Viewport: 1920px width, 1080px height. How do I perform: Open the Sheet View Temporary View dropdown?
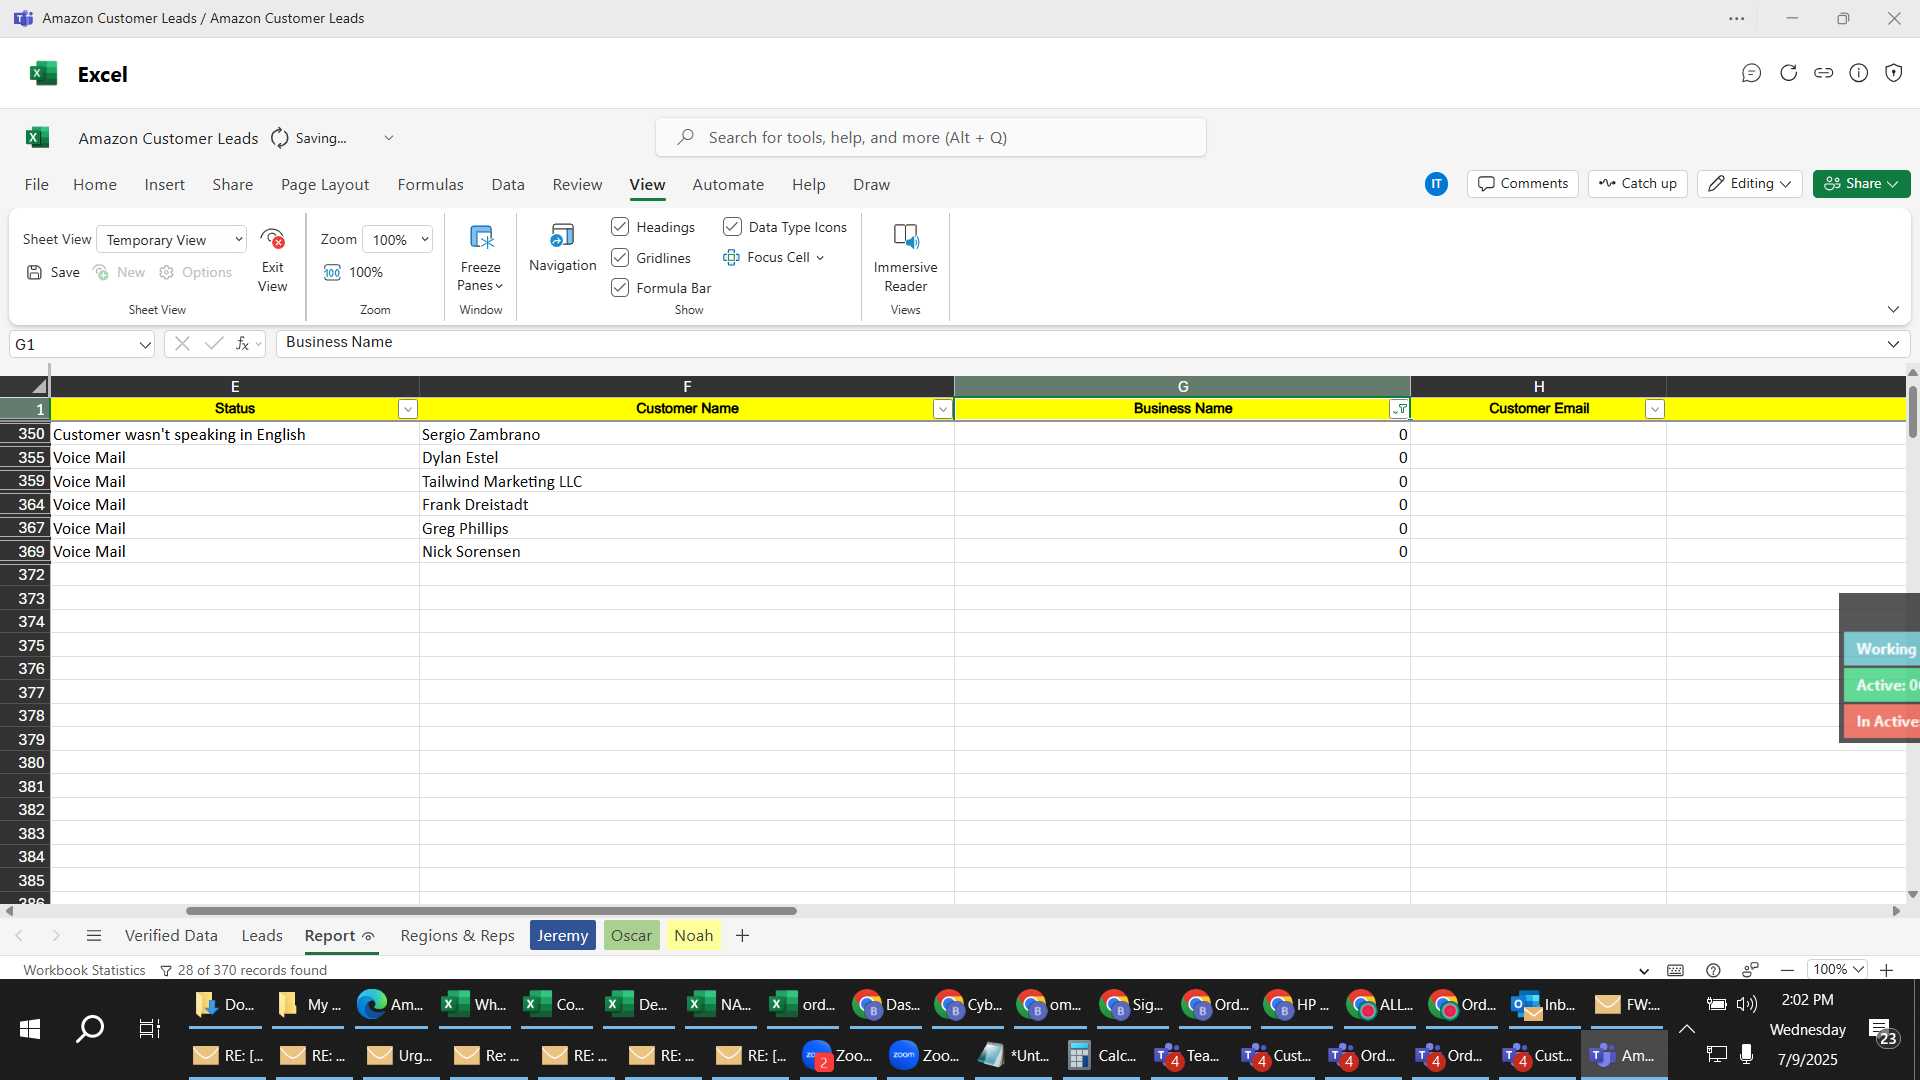[172, 240]
